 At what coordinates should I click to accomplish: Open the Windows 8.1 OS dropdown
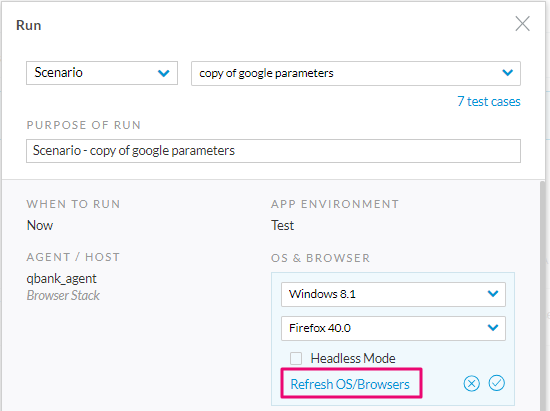[393, 294]
